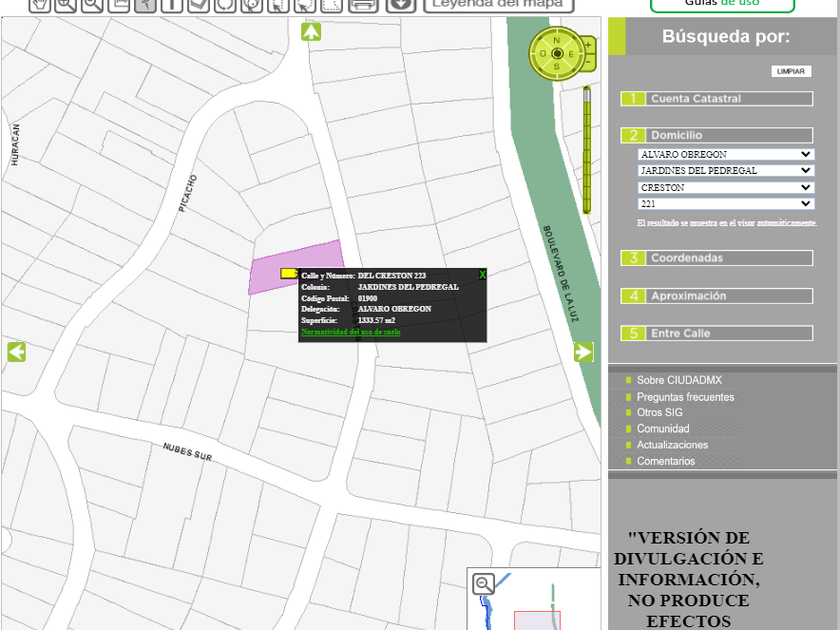Viewport: 840px width, 630px height.
Task: Open Normatividad del uso de suelo link
Action: (350, 332)
